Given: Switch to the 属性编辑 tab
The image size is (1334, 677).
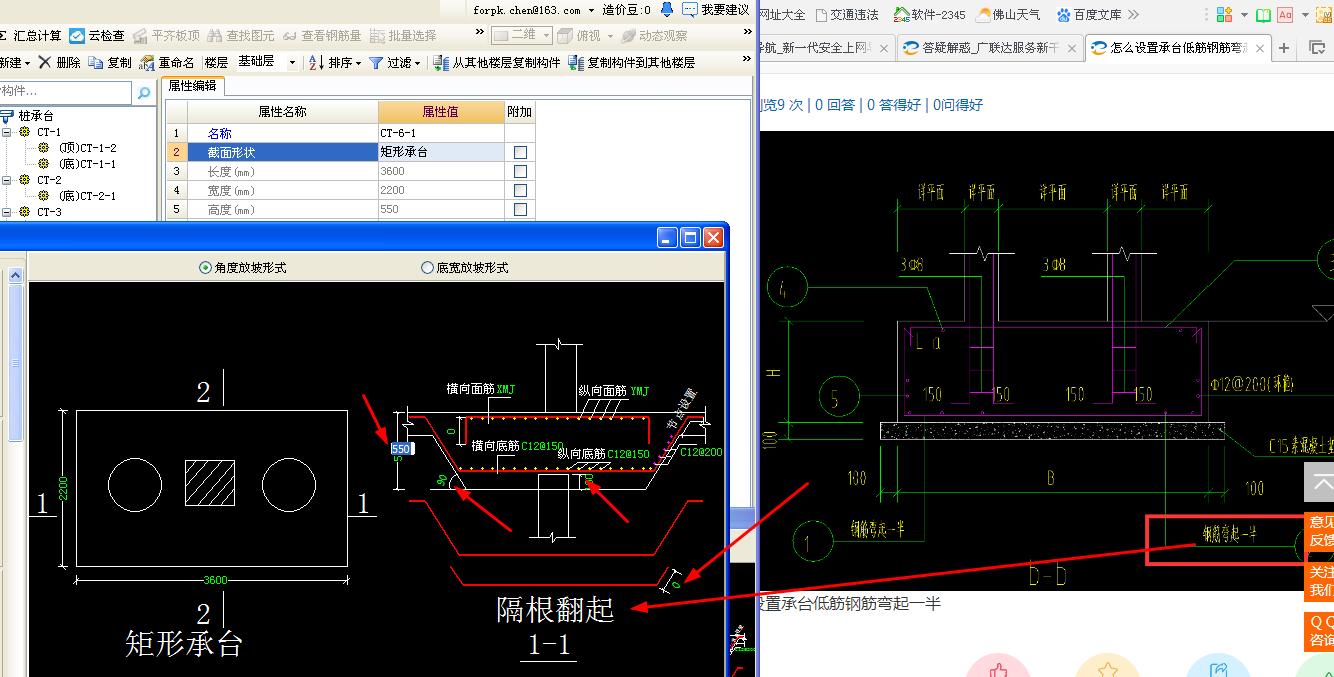Looking at the screenshot, I should 192,86.
